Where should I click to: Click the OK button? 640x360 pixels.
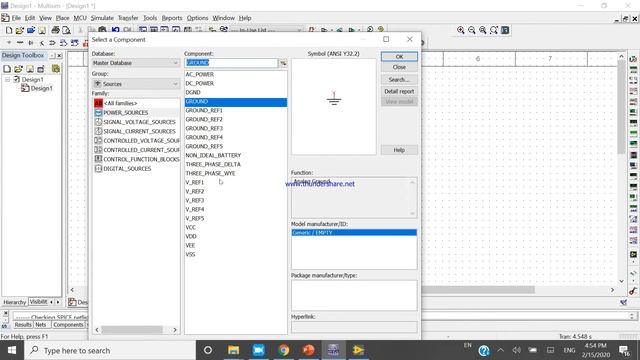(x=399, y=56)
